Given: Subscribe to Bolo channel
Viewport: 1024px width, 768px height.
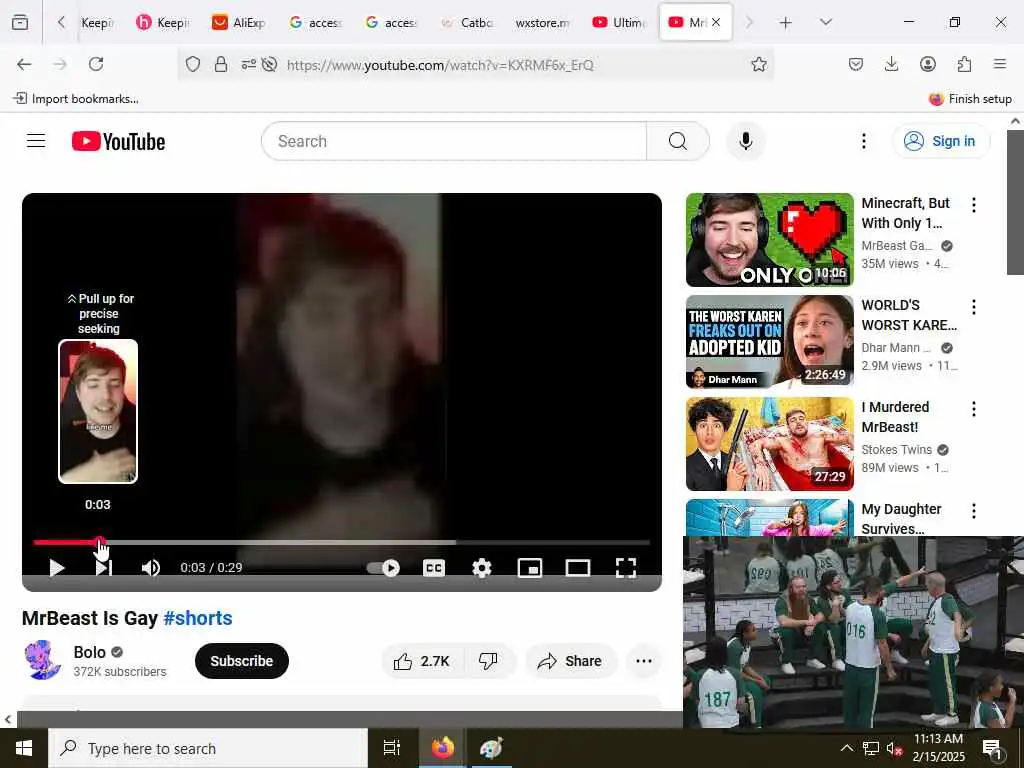Looking at the screenshot, I should 242,661.
